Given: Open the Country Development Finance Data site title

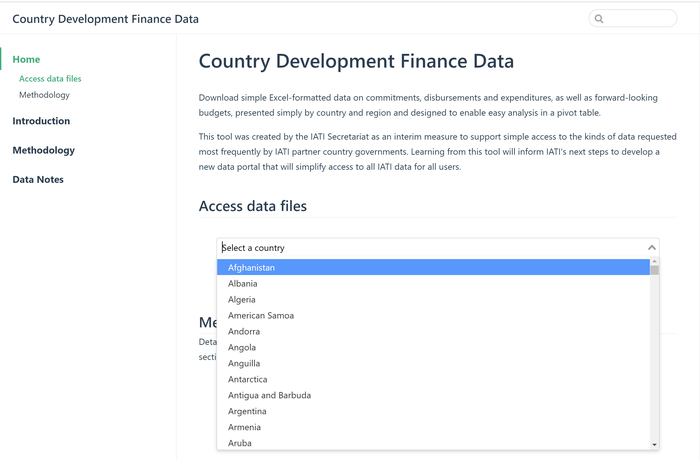Looking at the screenshot, I should 105,19.
